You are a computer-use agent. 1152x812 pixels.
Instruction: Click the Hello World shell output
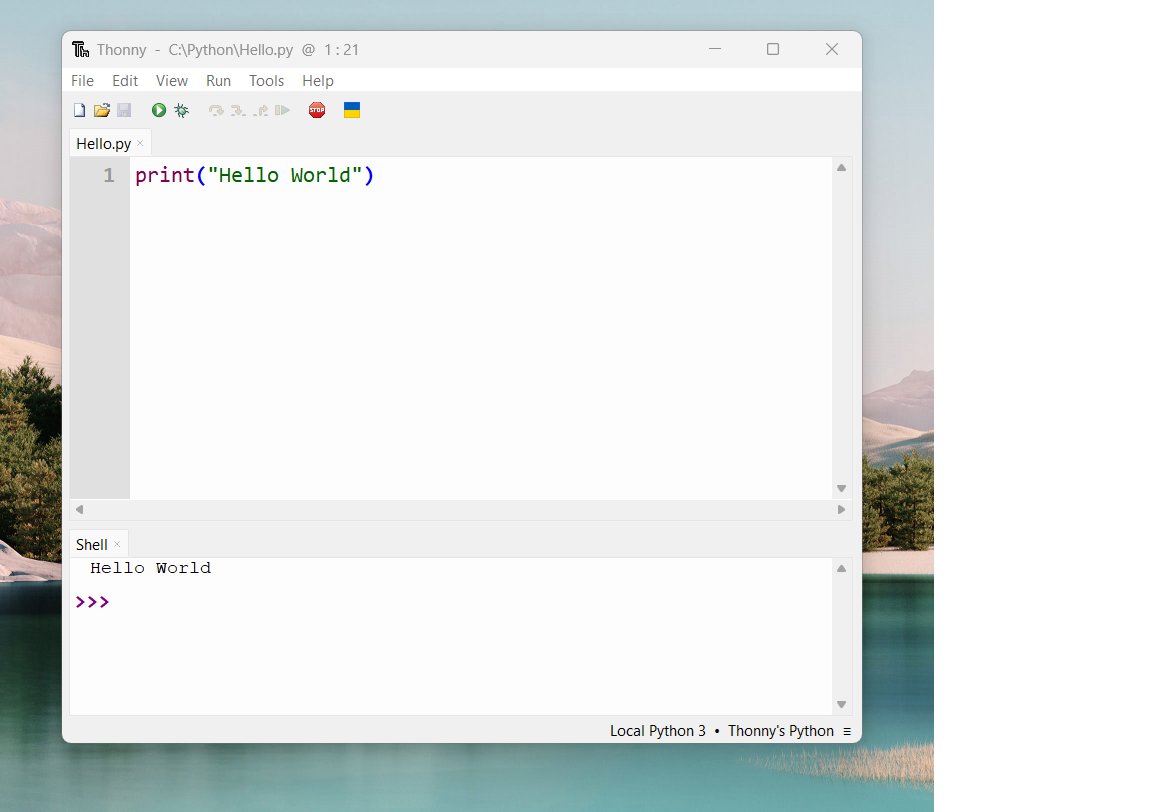point(151,568)
